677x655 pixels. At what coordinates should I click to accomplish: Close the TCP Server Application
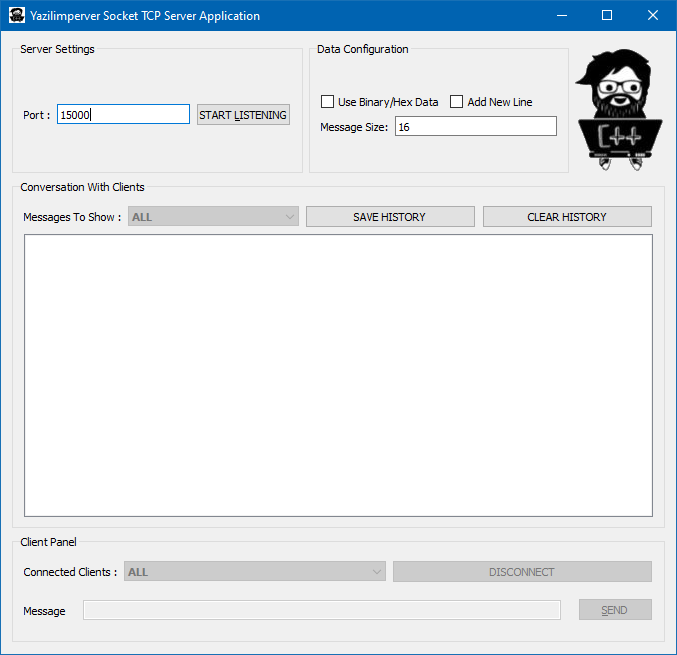tap(652, 16)
